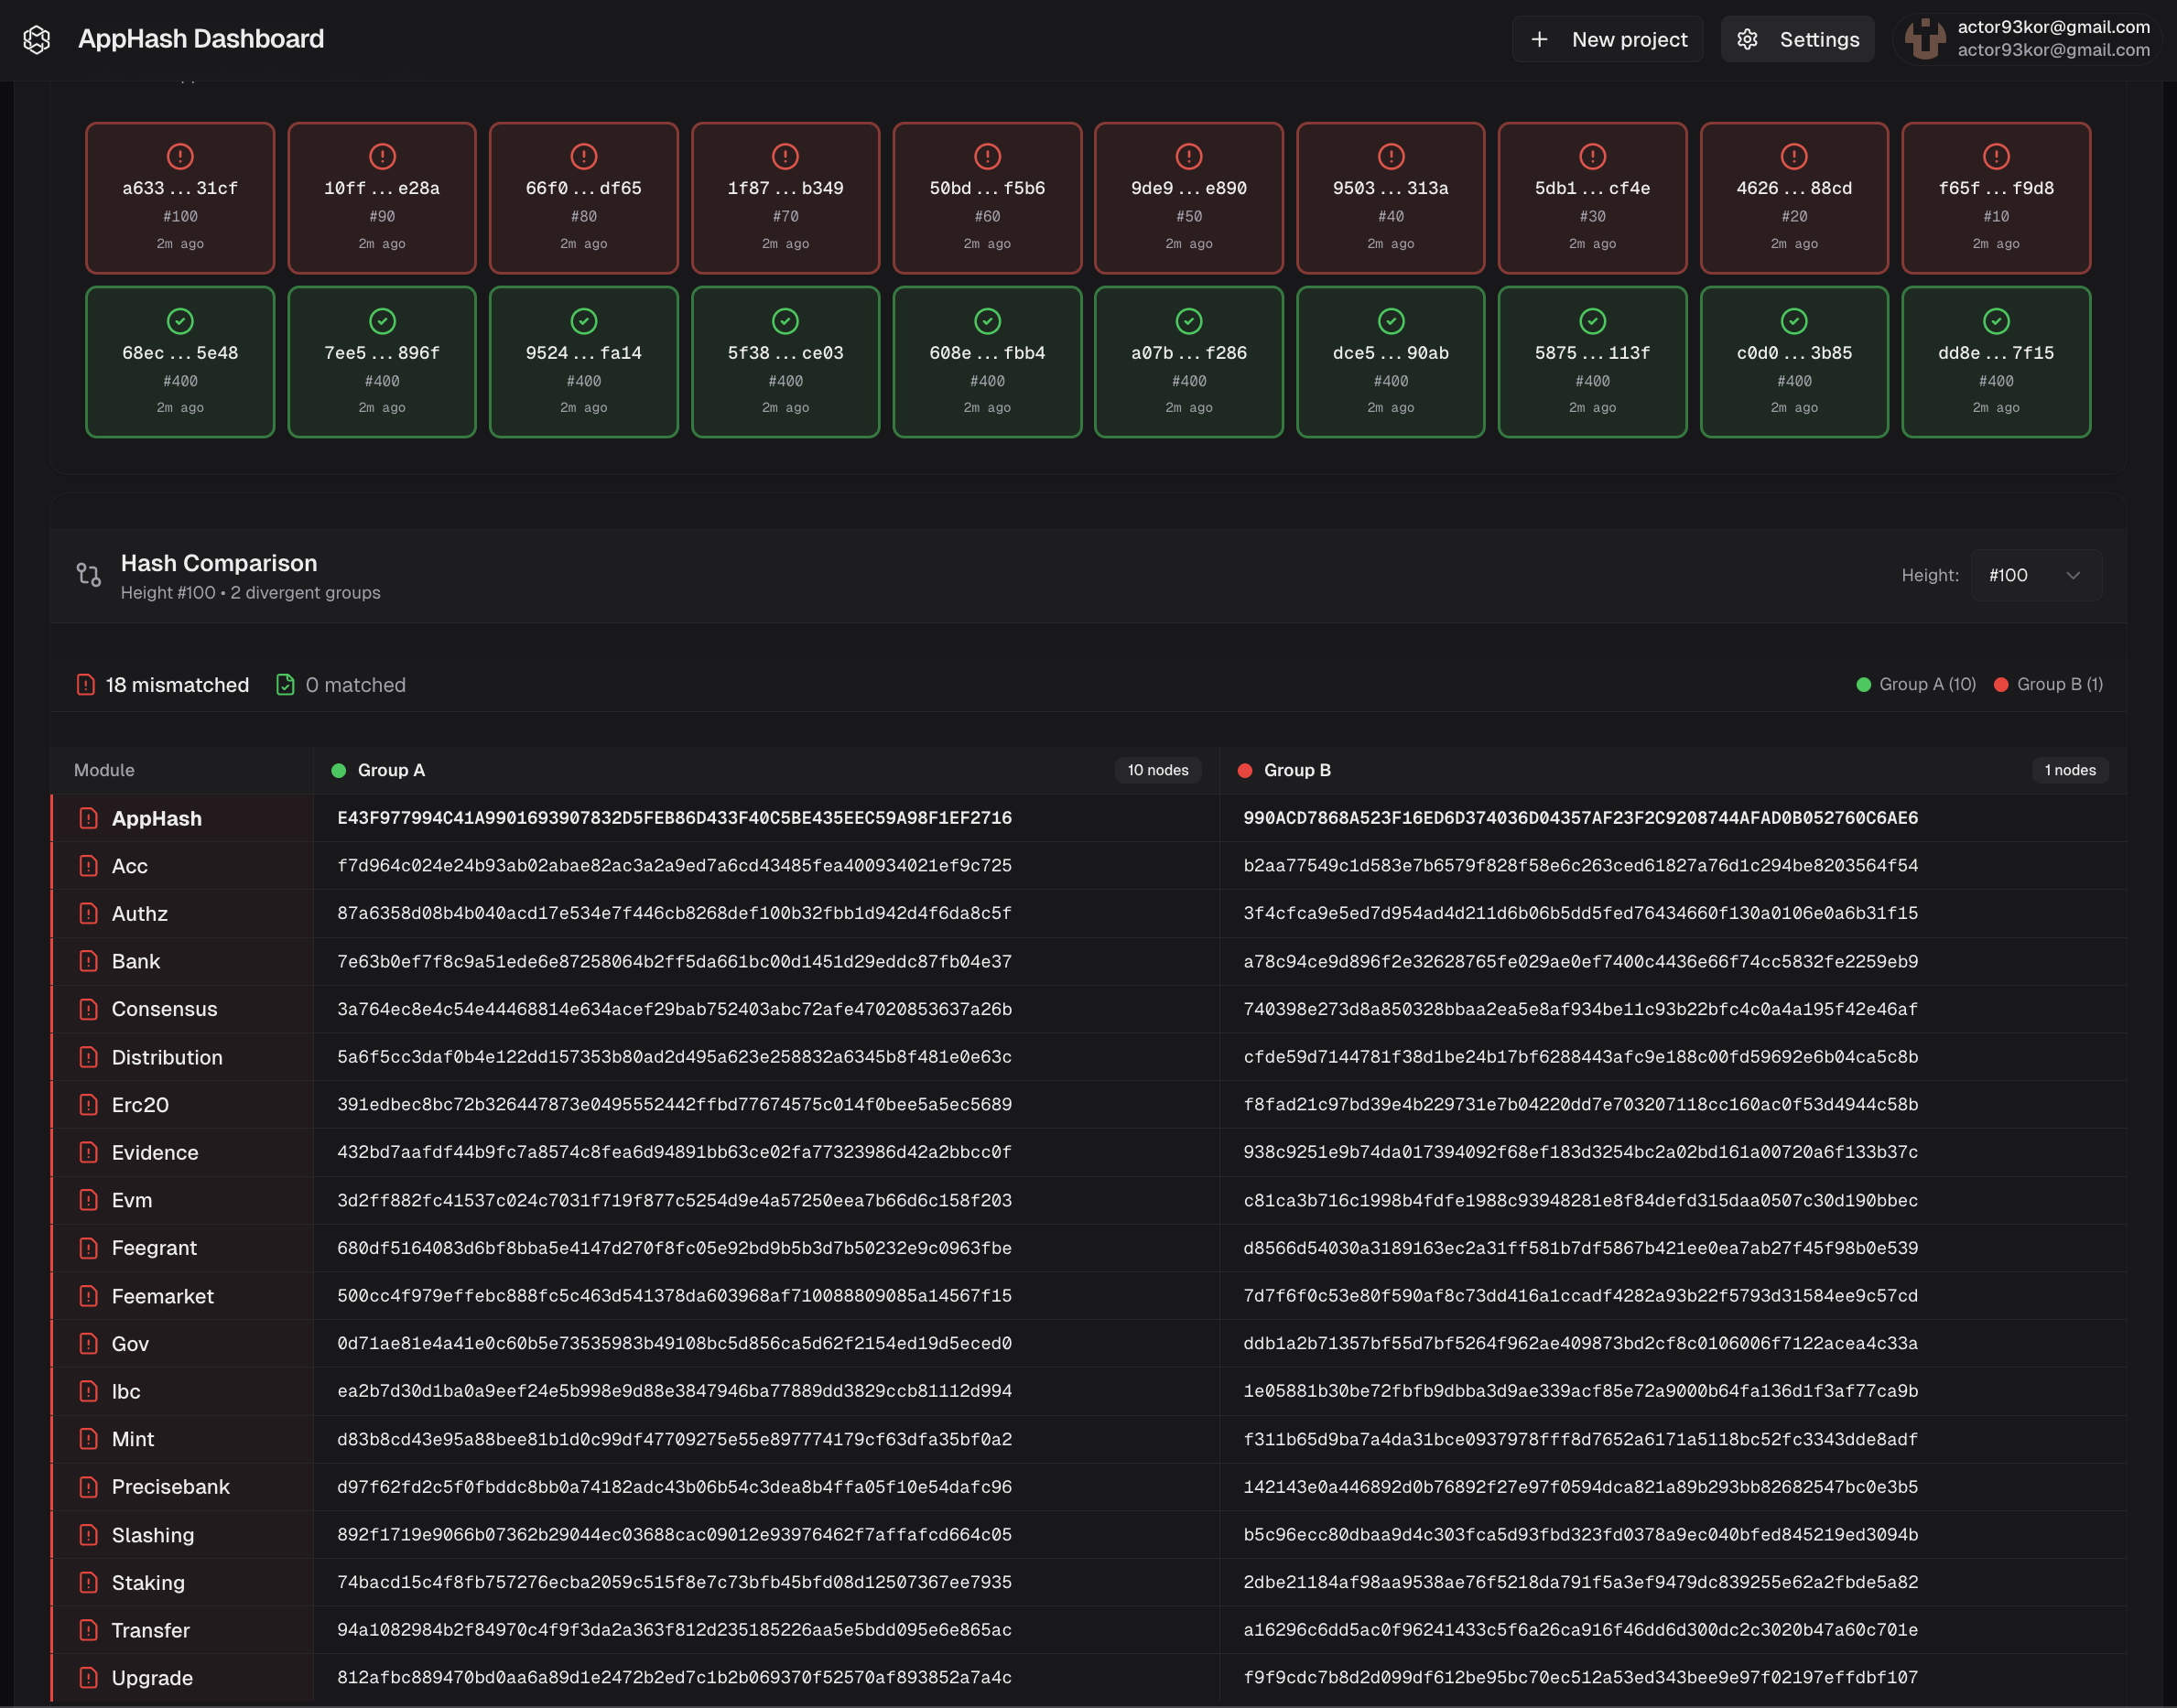Open Settings
Image resolution: width=2177 pixels, height=1708 pixels.
coord(1797,39)
